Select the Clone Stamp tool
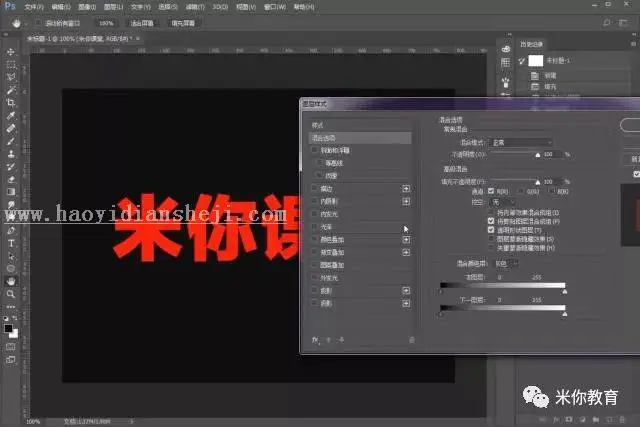The image size is (640, 427). (11, 154)
